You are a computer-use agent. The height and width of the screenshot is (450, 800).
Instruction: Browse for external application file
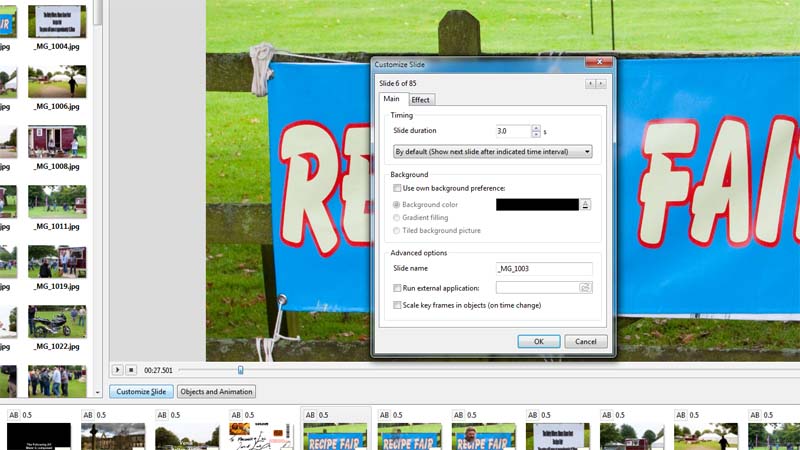coord(585,288)
